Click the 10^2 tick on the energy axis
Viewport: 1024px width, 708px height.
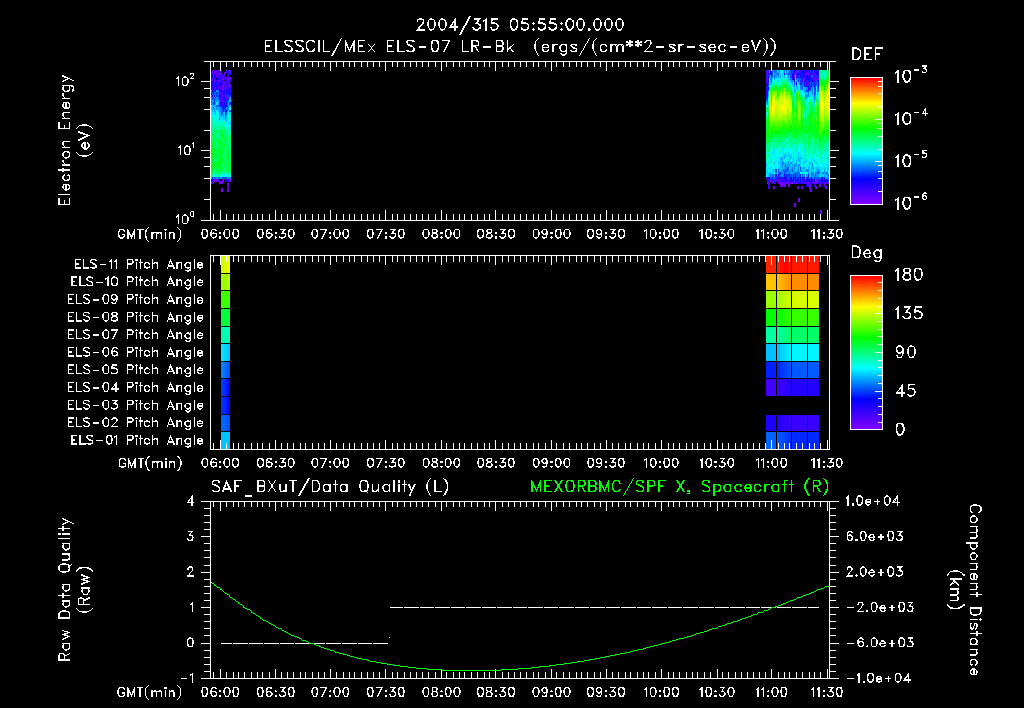click(x=185, y=81)
